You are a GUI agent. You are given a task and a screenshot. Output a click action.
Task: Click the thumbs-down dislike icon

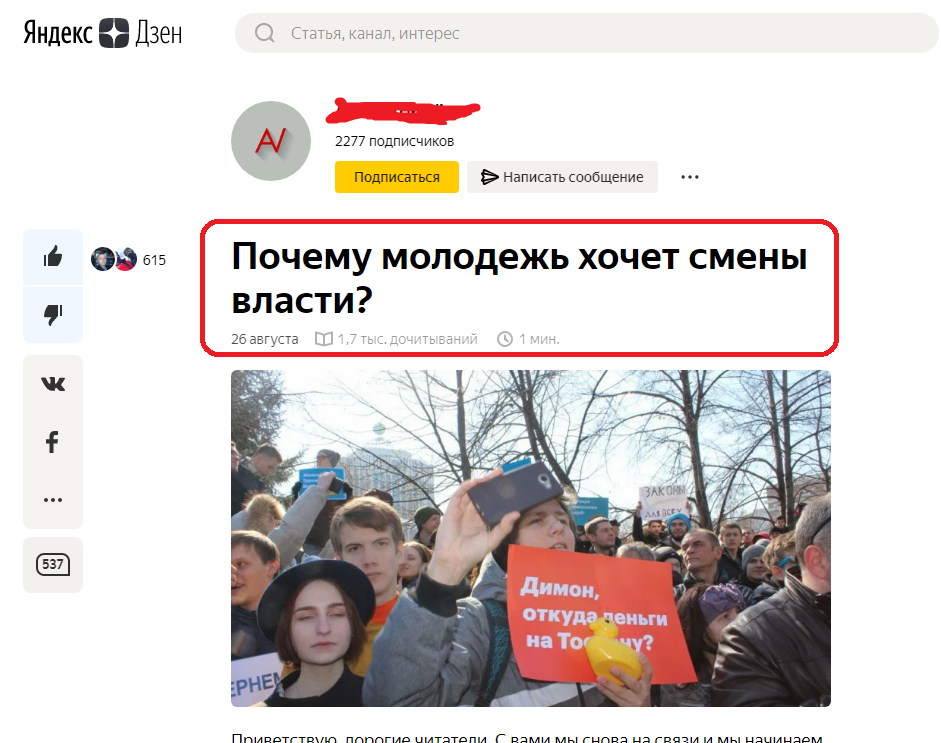[x=53, y=314]
